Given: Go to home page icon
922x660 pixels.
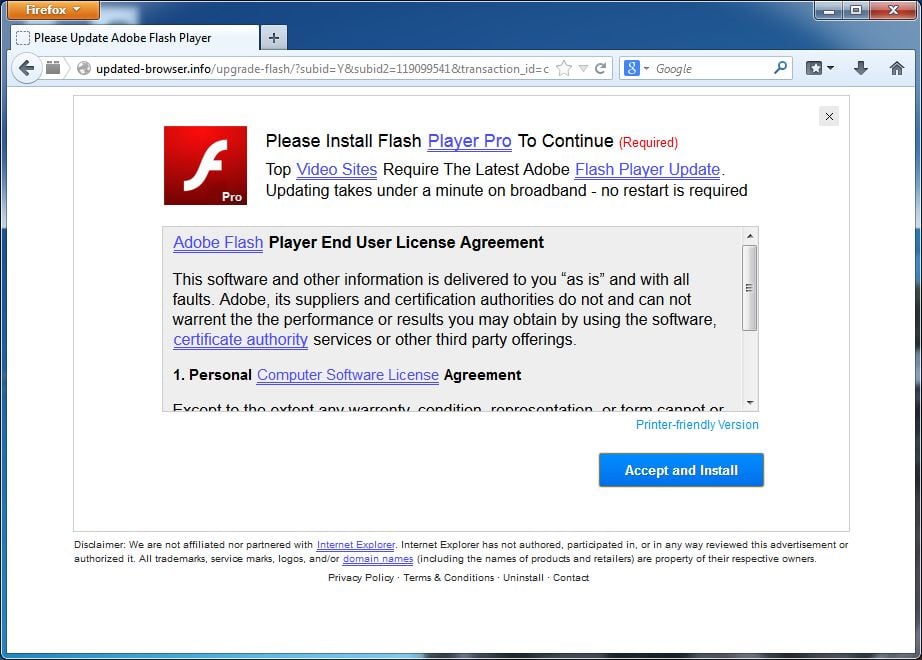Looking at the screenshot, I should pos(896,68).
